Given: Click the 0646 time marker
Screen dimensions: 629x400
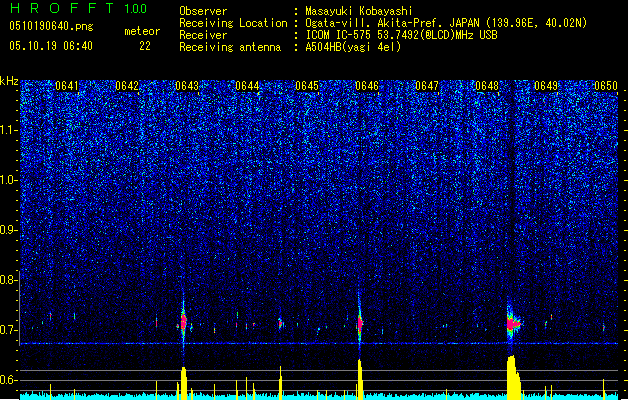Looking at the screenshot, I should coord(367,86).
